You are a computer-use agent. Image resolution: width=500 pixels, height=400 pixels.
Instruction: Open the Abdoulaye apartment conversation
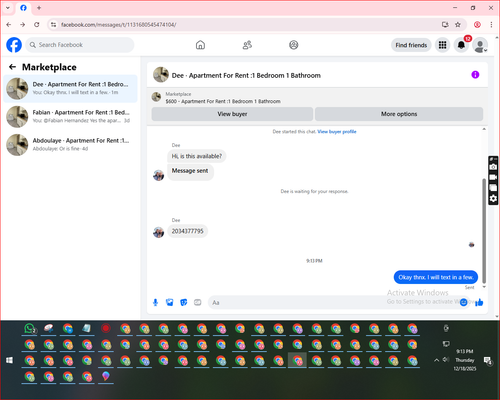(x=70, y=145)
